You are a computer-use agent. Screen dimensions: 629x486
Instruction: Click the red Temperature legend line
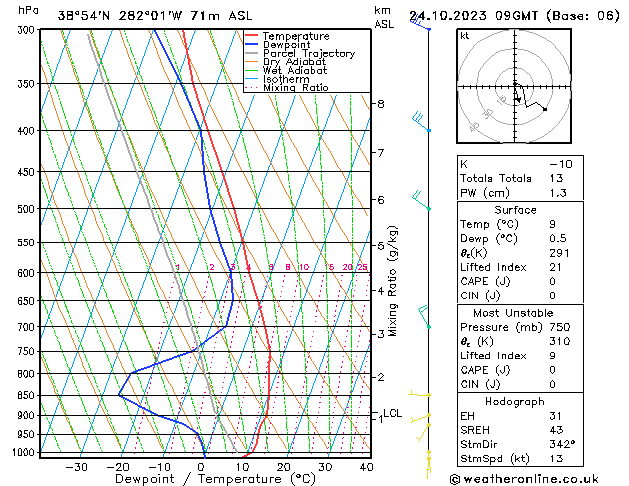click(x=251, y=36)
